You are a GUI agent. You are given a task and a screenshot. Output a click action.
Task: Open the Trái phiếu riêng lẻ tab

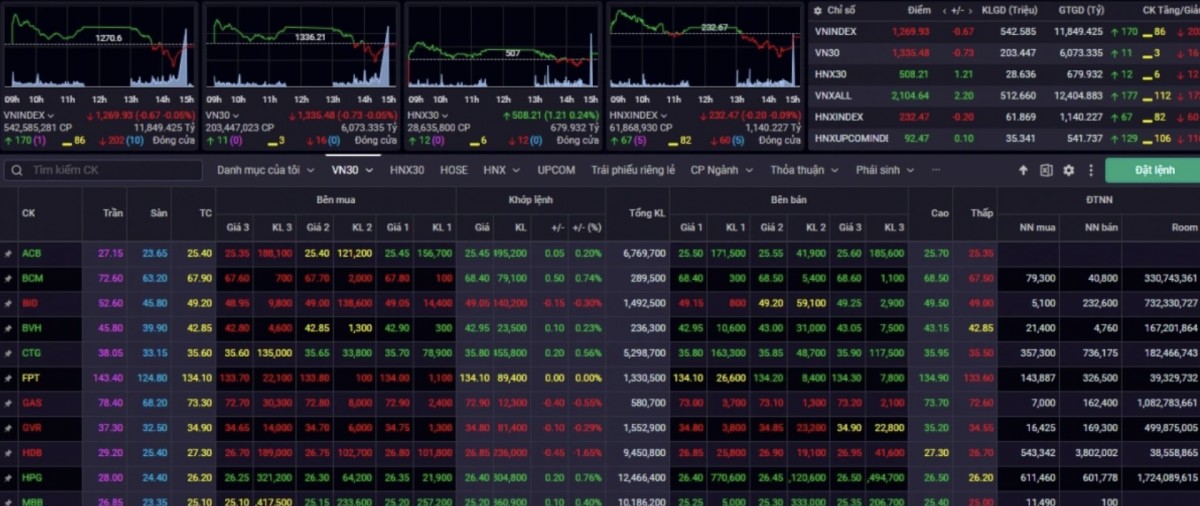633,170
